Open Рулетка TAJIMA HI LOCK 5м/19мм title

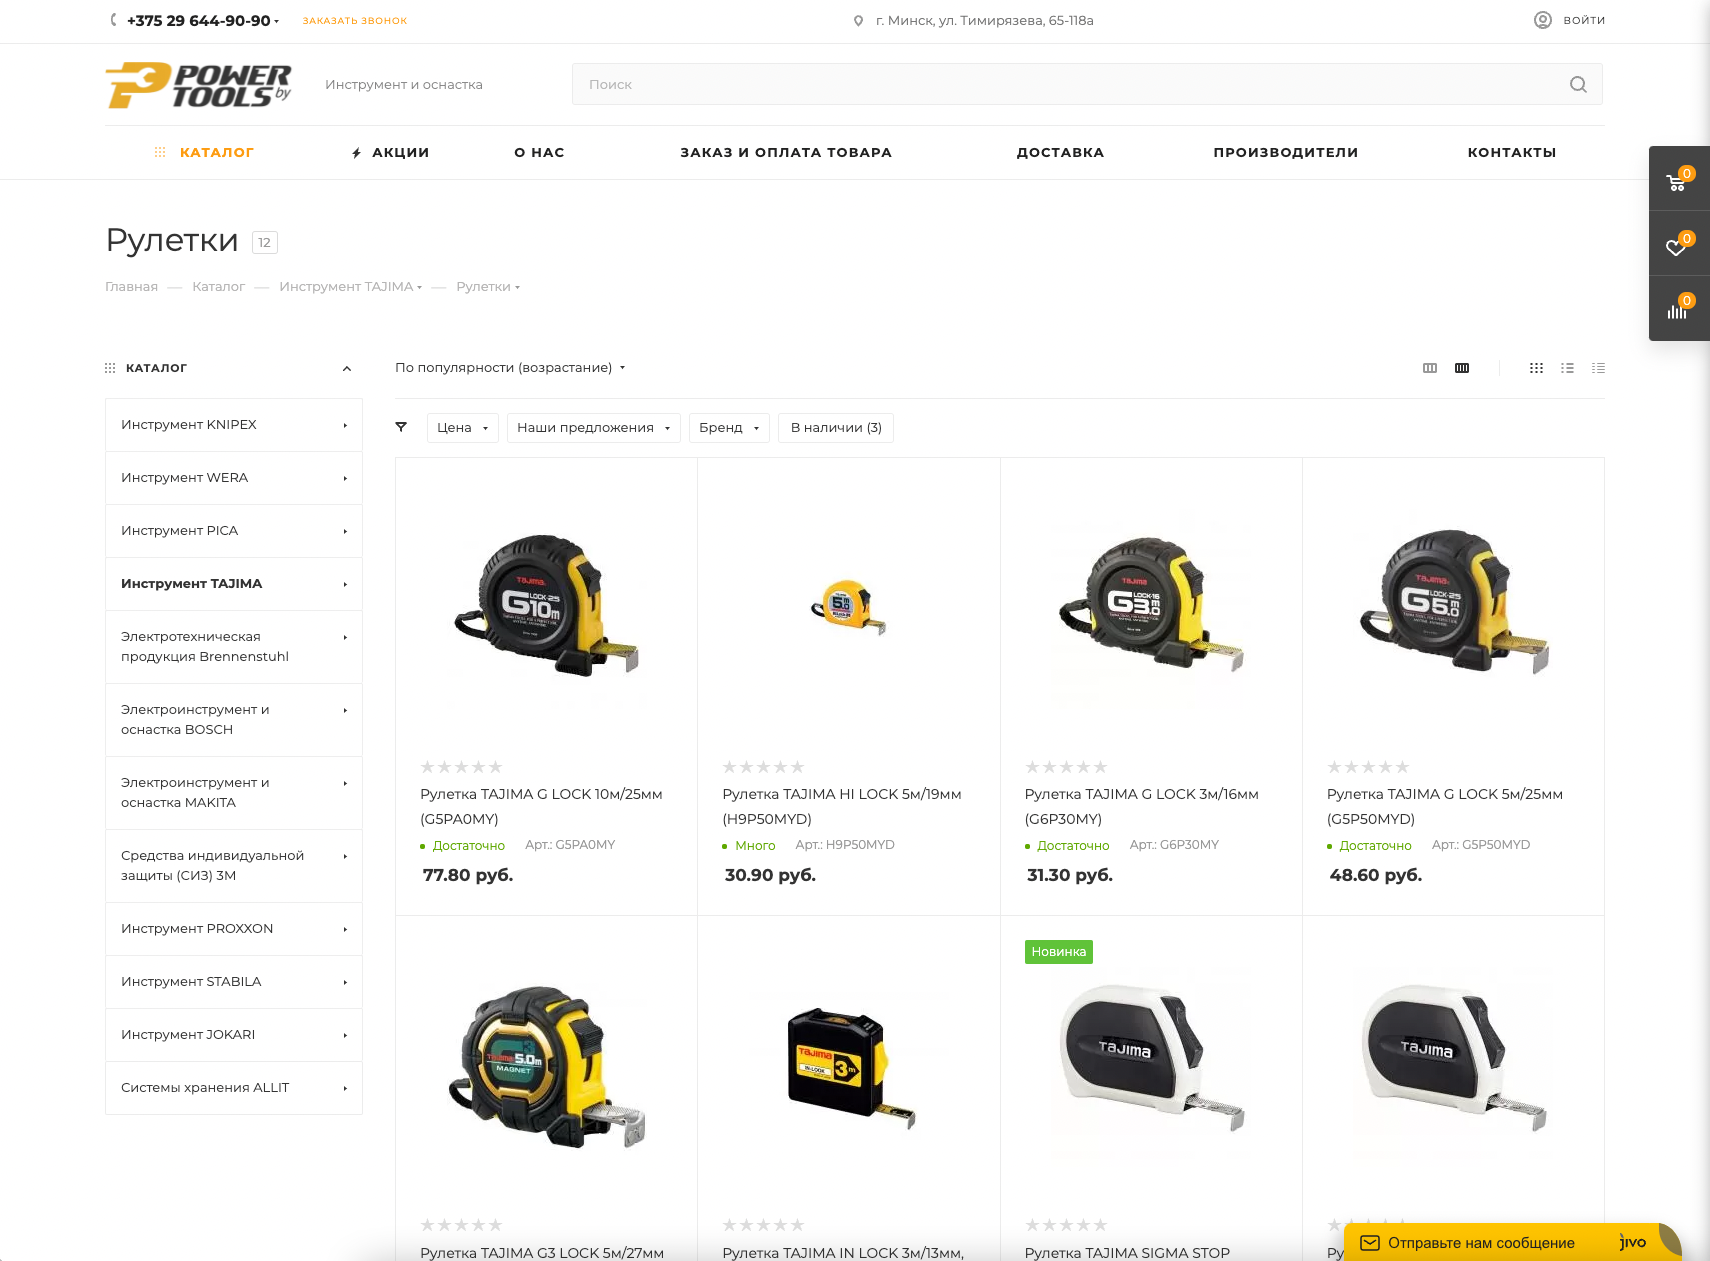(x=842, y=806)
